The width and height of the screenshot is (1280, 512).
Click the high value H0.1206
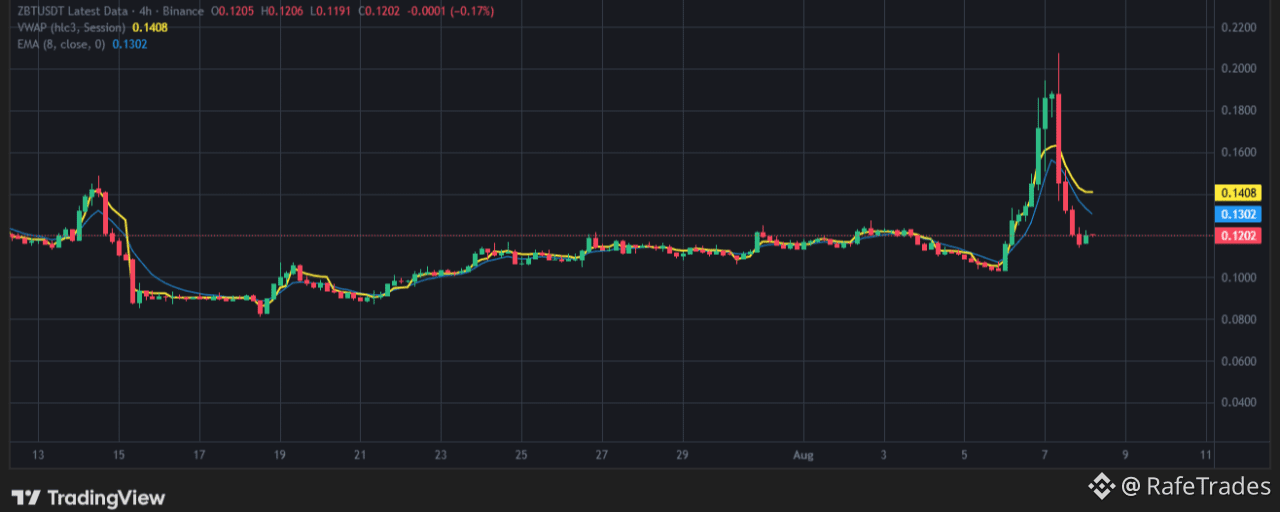point(281,10)
